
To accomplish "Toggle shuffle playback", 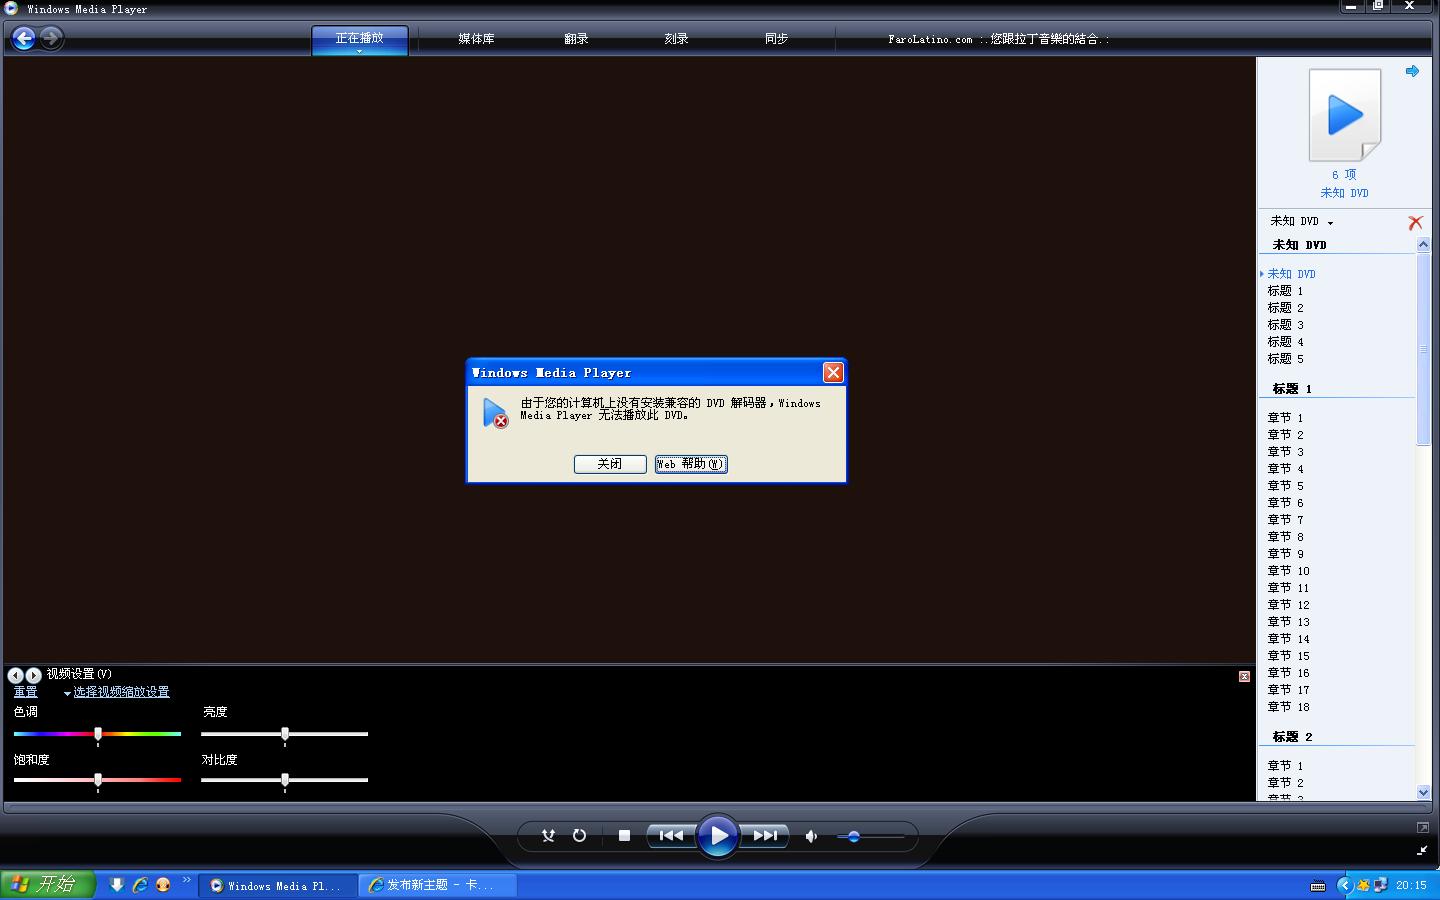I will [x=548, y=836].
